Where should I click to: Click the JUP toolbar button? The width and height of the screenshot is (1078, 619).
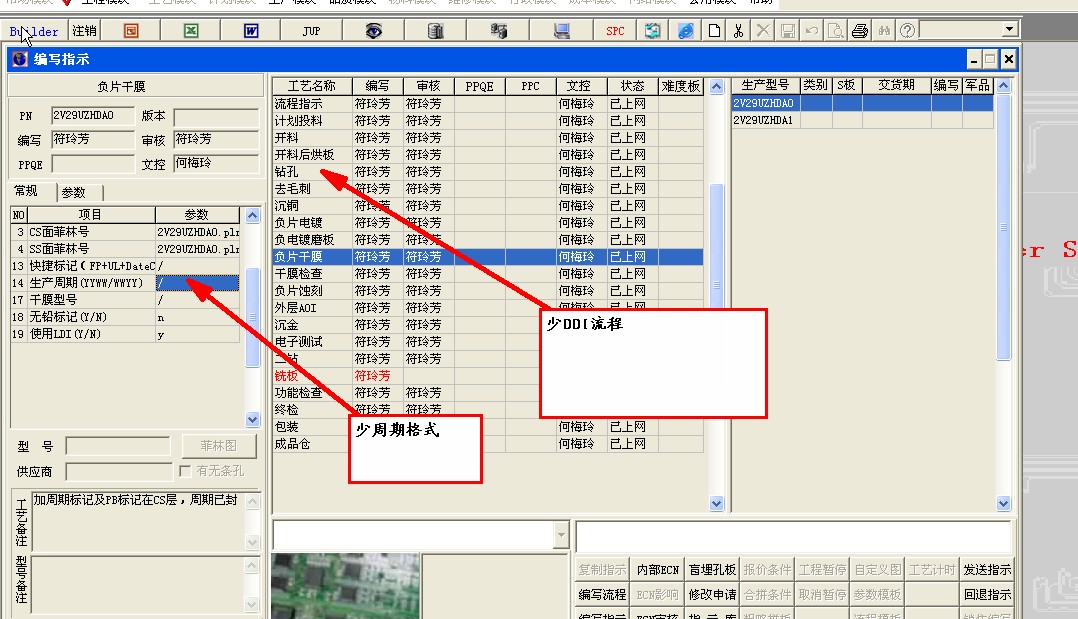point(311,31)
